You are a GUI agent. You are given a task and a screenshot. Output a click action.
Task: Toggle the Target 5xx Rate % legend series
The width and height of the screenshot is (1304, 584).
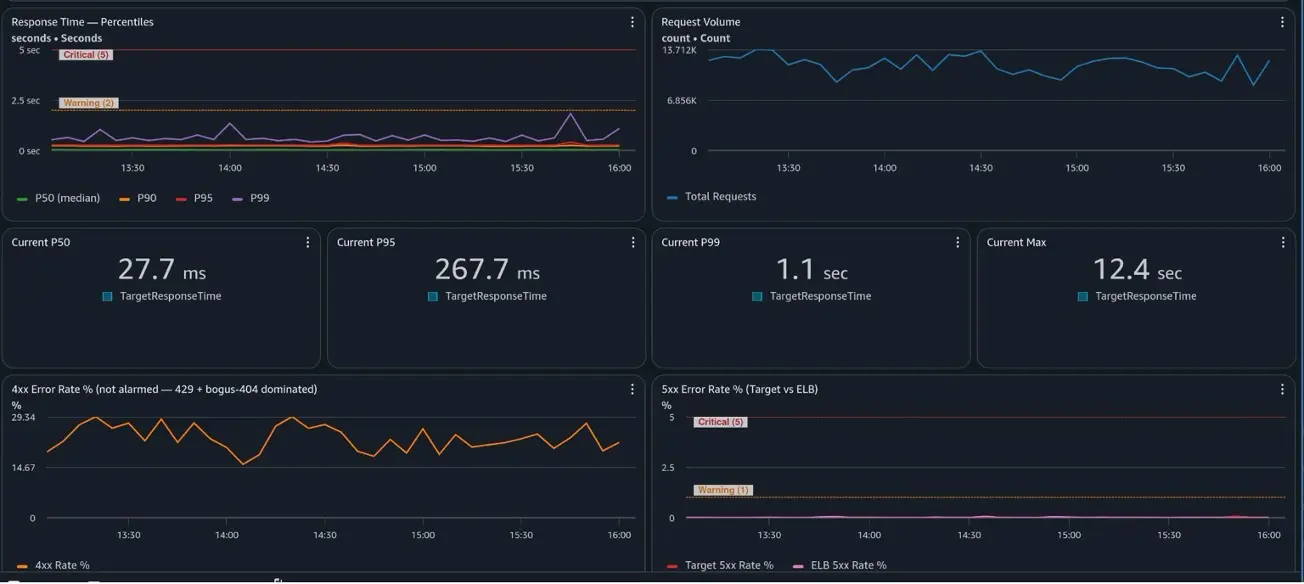[x=720, y=566]
